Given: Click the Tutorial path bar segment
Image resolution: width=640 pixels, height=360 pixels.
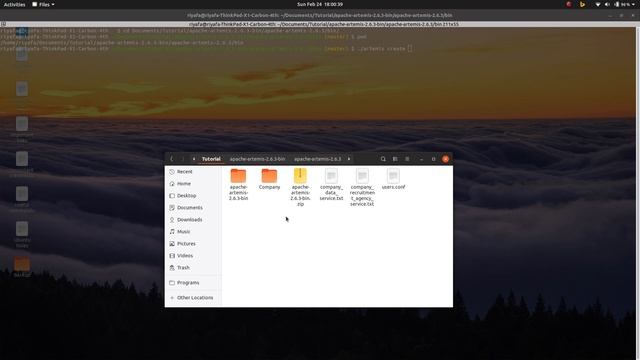Looking at the screenshot, I should pyautogui.click(x=211, y=159).
